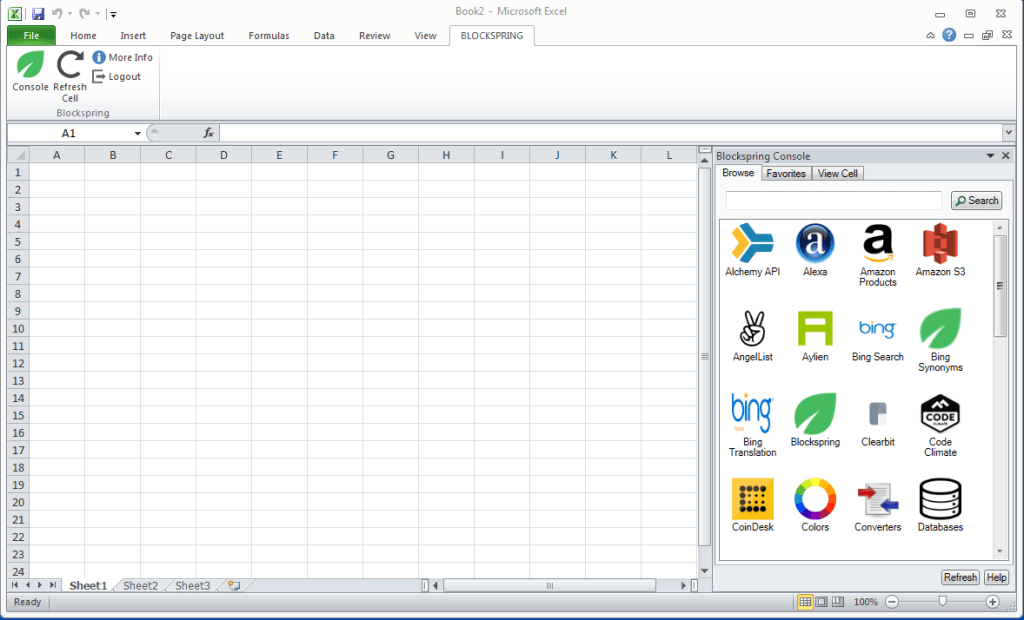Open the Data ribbon tab
Screen dimensions: 1024x620
(x=324, y=35)
